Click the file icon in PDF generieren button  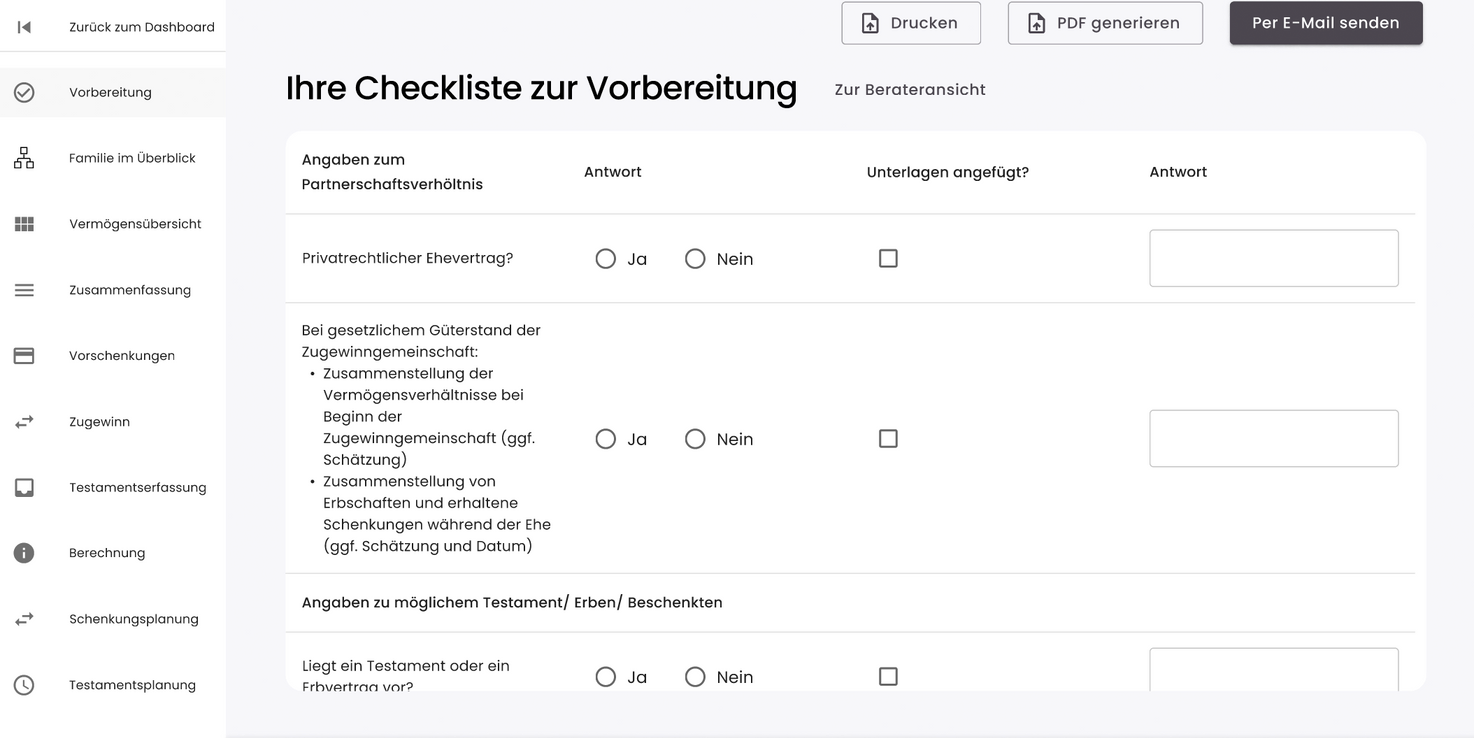click(x=1037, y=23)
